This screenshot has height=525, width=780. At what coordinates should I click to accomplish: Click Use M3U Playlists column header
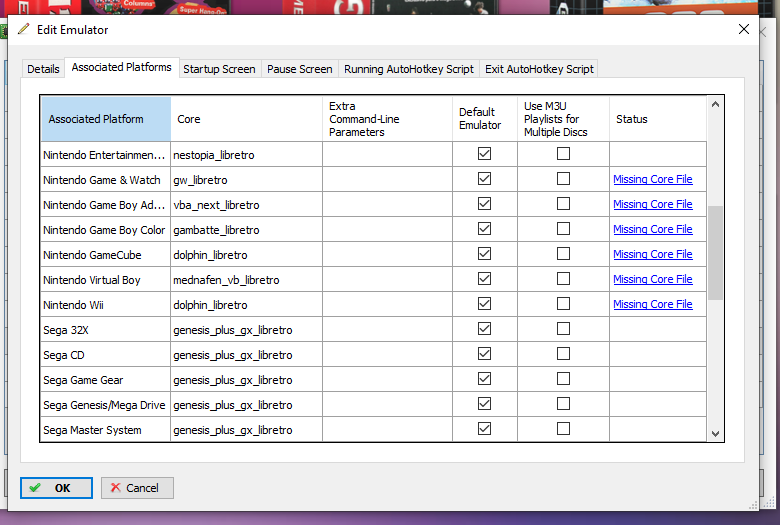coord(564,119)
